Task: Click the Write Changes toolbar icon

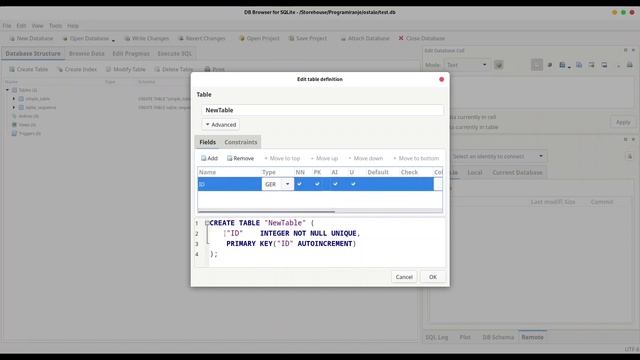Action: 146,38
